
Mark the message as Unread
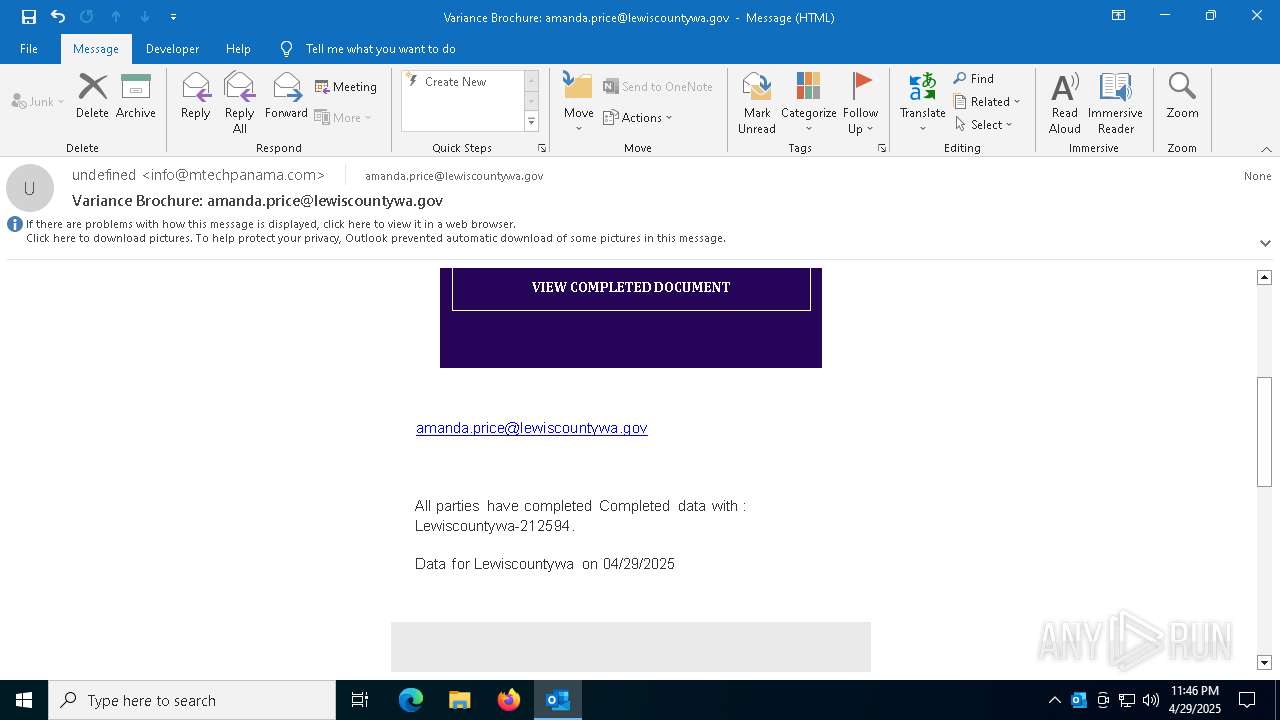[757, 102]
